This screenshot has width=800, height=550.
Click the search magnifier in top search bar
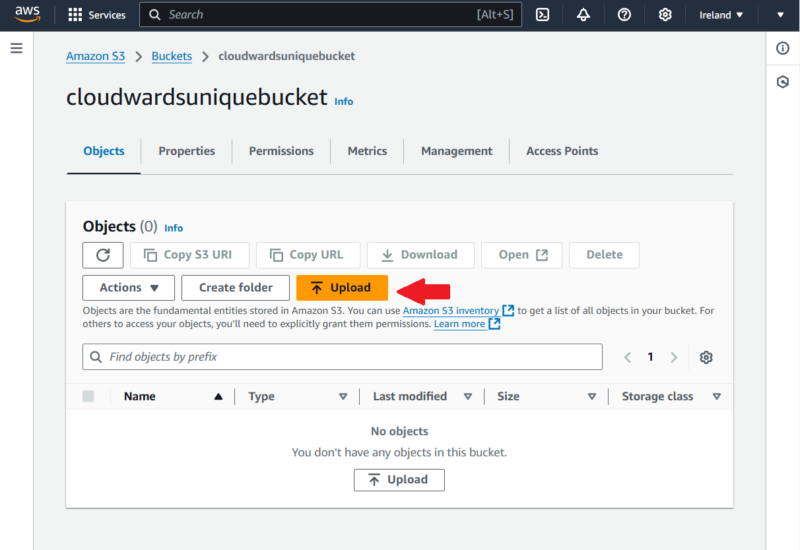(x=155, y=15)
